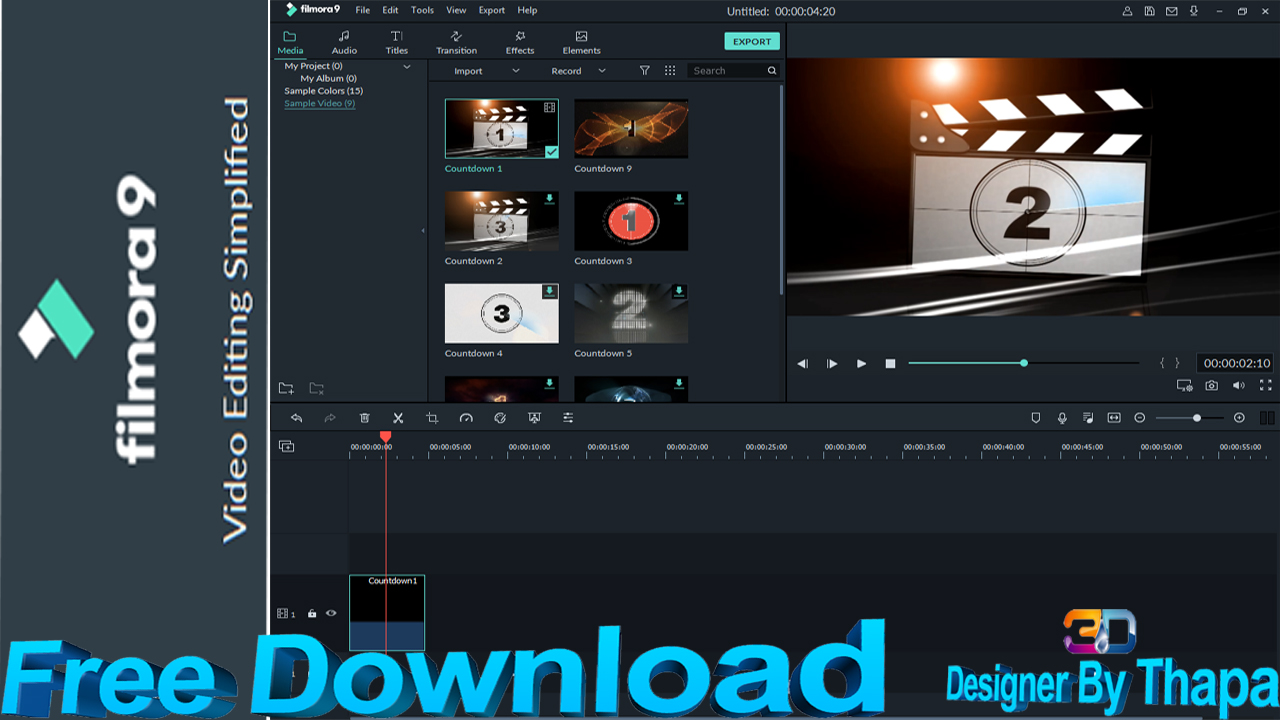Stop the preview playback
1280x720 pixels.
point(890,364)
